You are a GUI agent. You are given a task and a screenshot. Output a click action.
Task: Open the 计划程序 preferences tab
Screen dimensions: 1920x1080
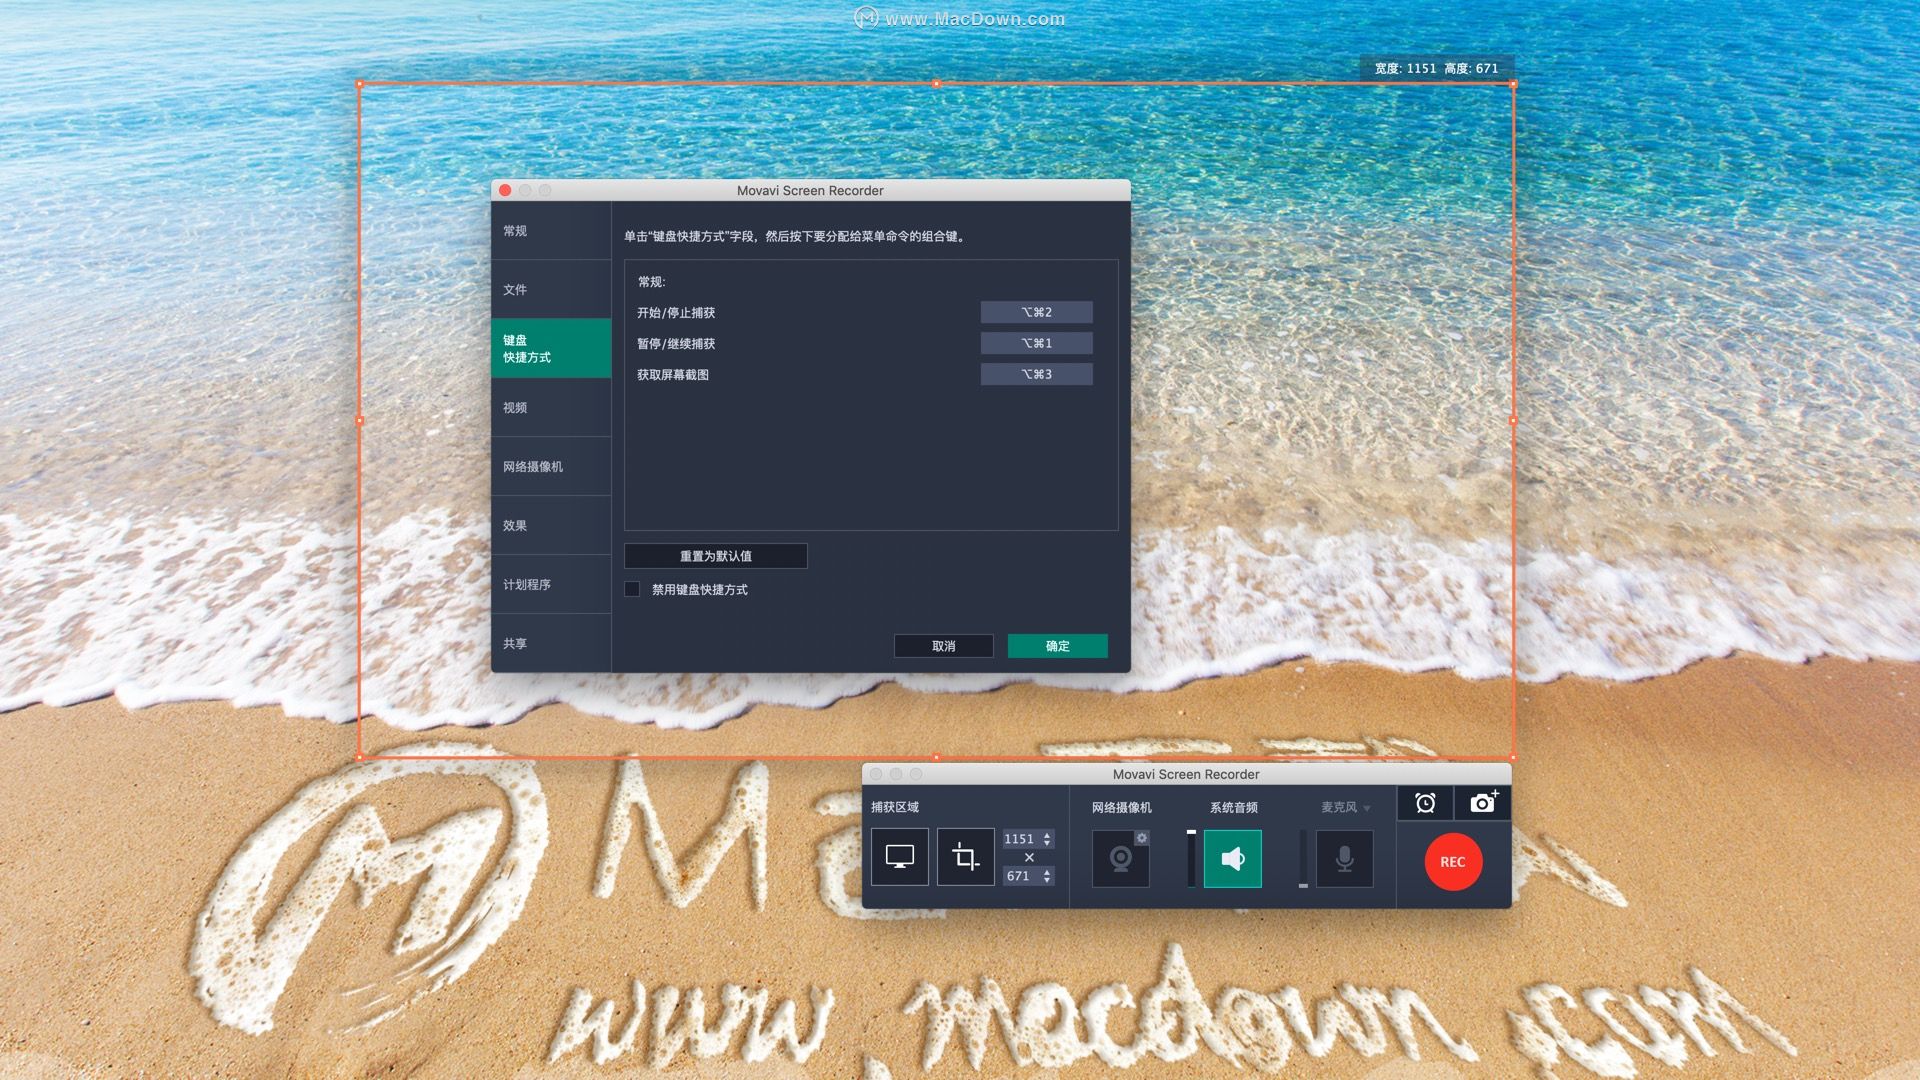click(551, 584)
